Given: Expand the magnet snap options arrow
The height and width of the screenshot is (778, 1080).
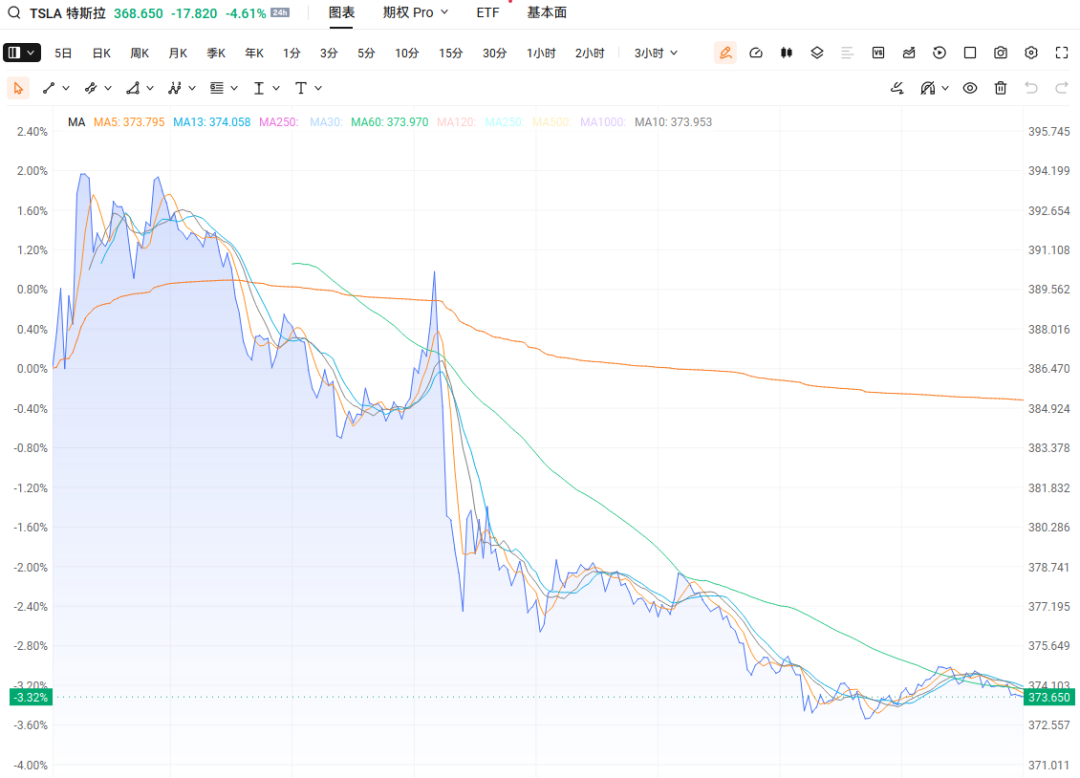Looking at the screenshot, I should pyautogui.click(x=945, y=88).
